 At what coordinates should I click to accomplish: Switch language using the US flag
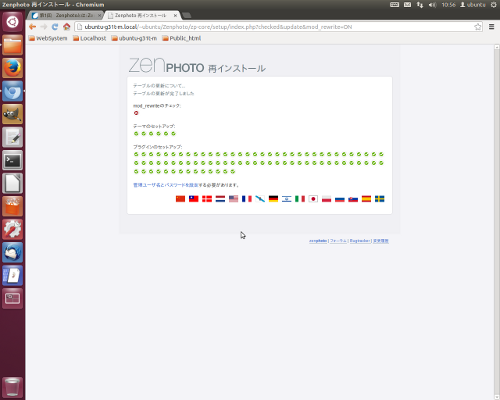click(234, 199)
